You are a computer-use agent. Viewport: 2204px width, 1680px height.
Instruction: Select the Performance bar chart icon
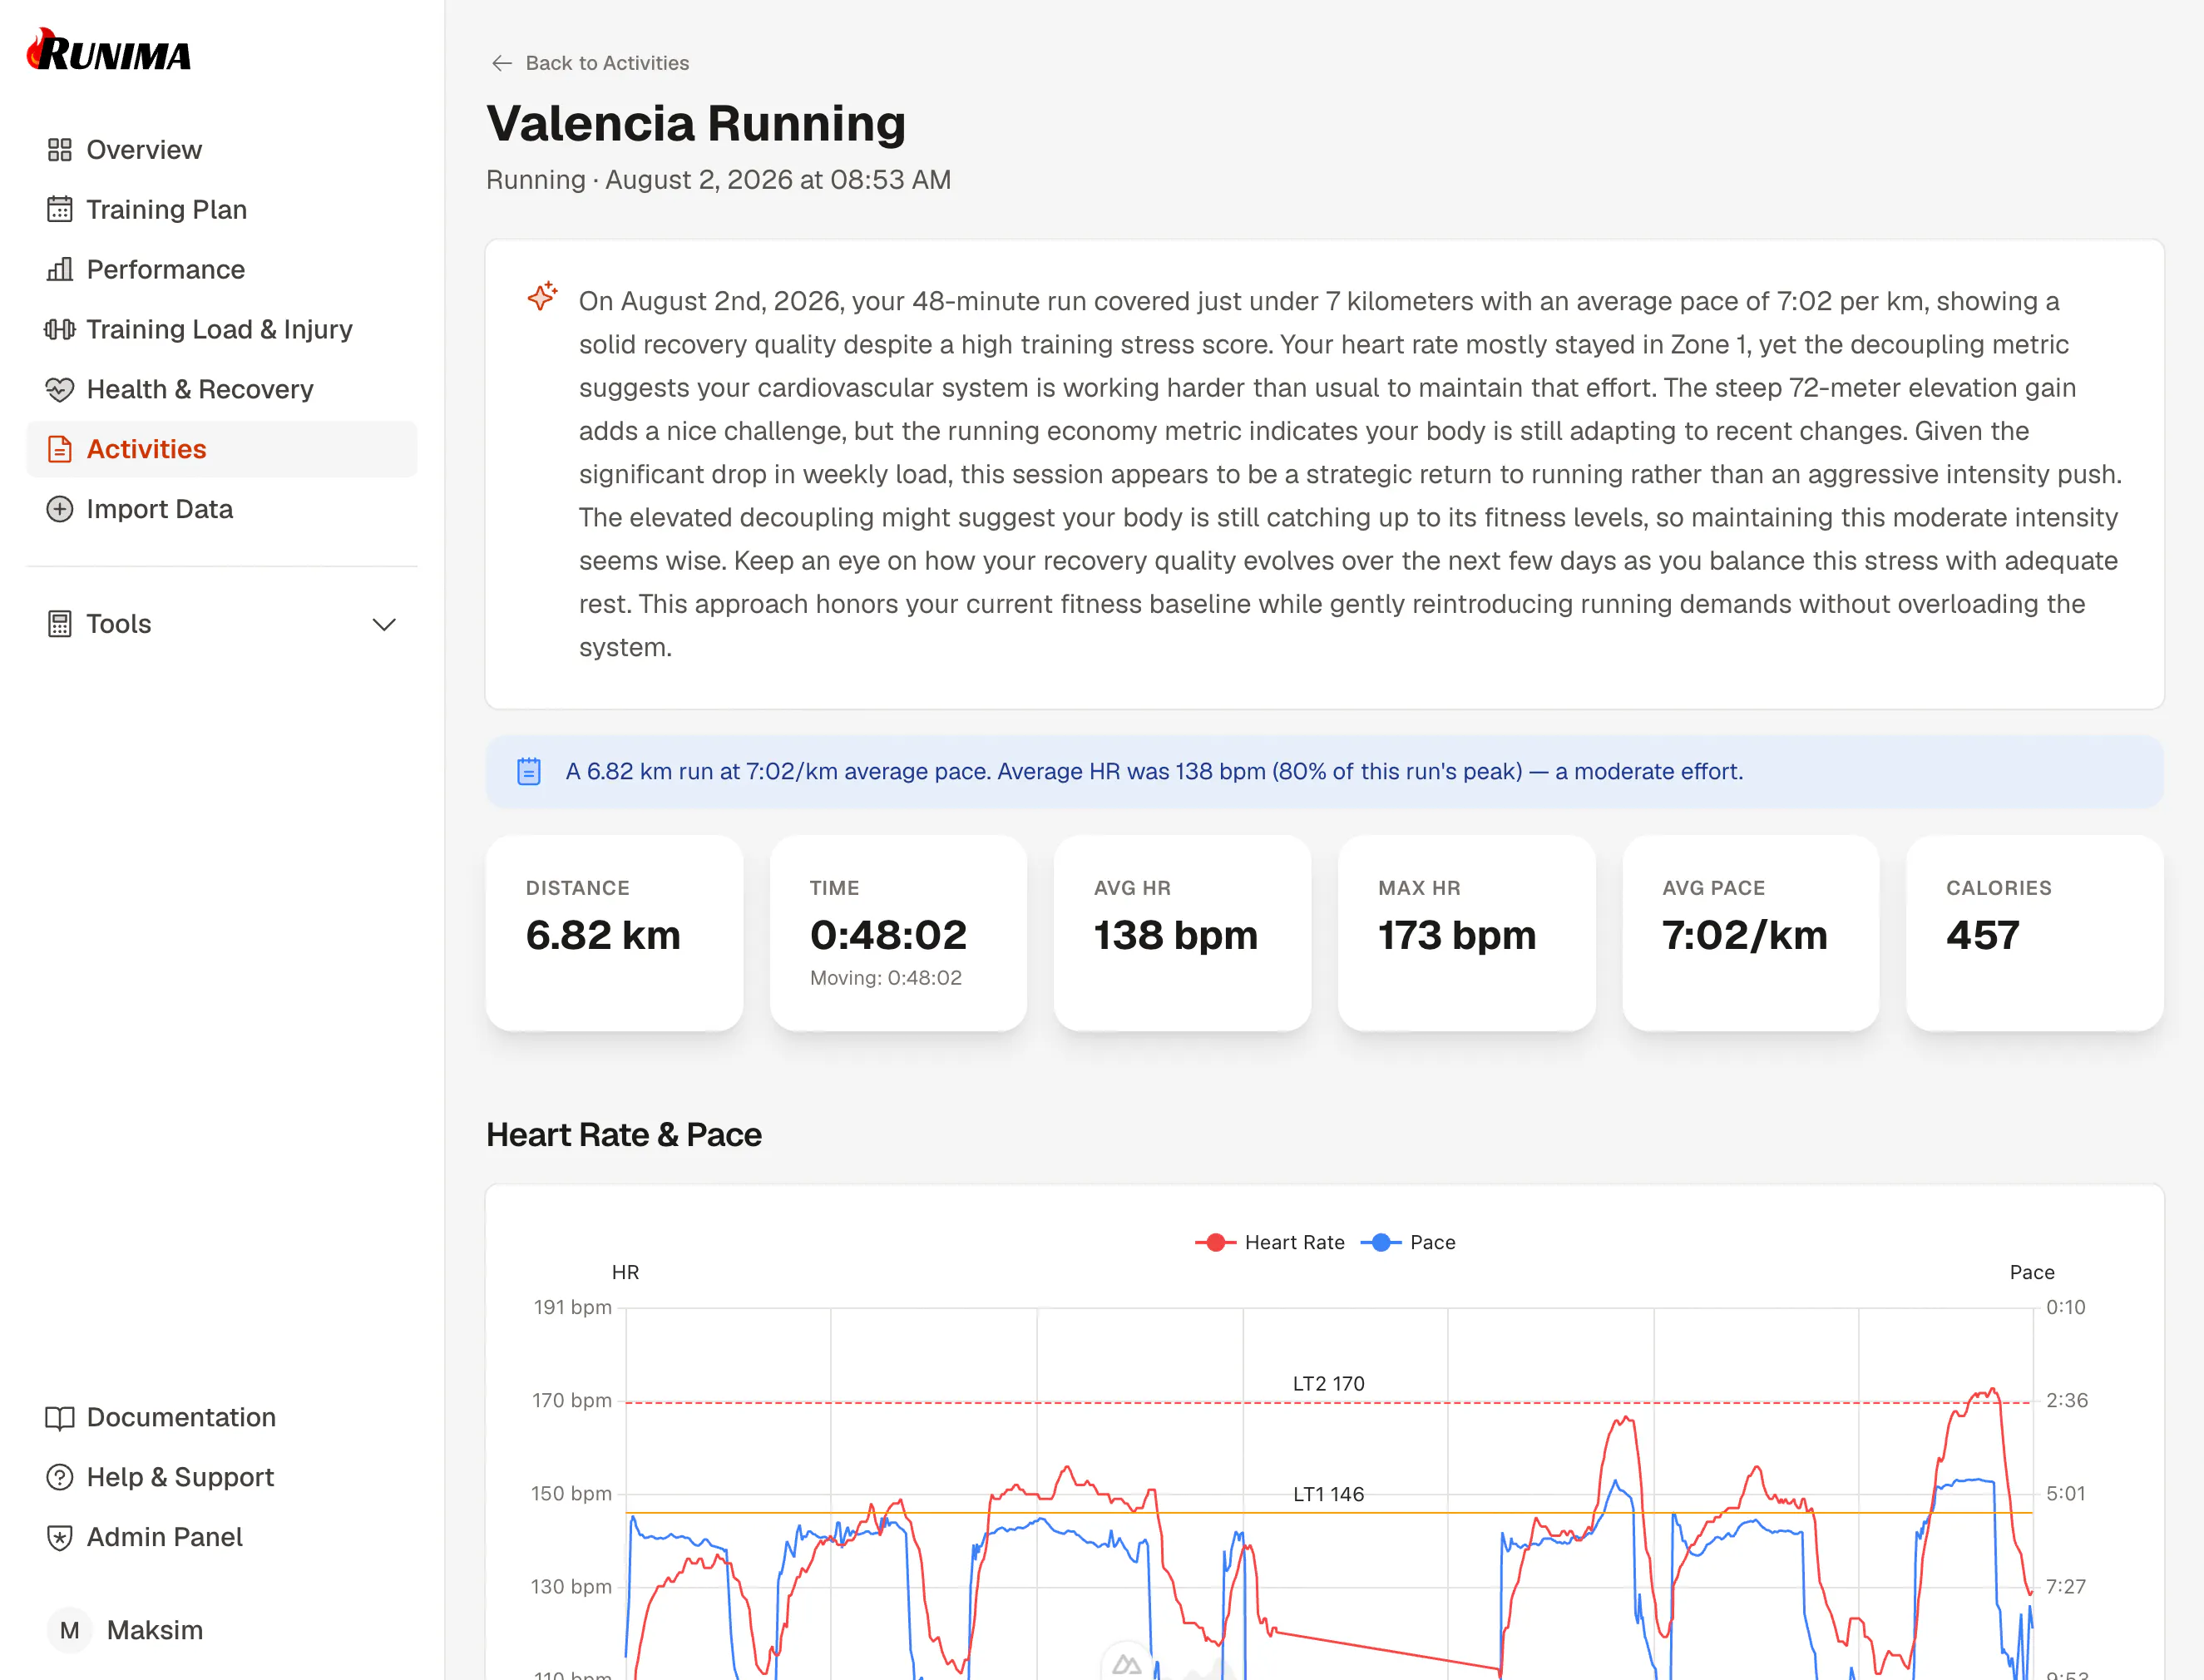[x=60, y=270]
